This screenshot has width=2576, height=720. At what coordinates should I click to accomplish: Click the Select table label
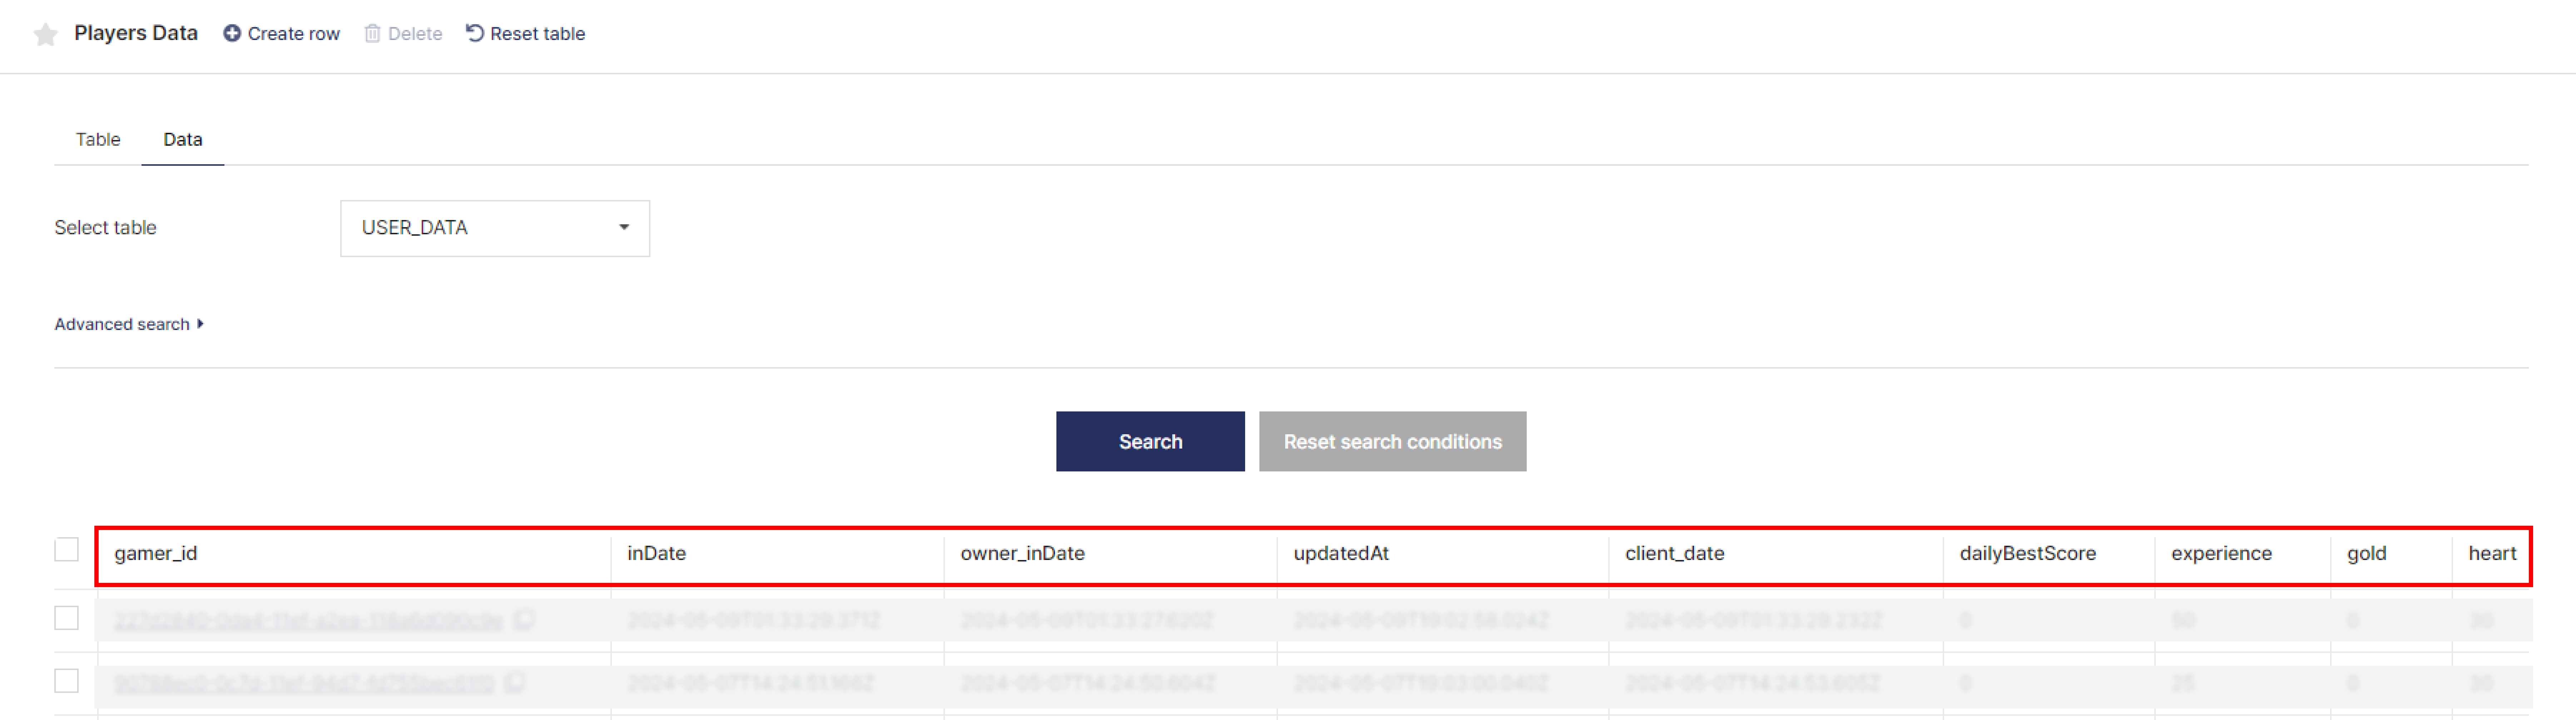click(105, 227)
